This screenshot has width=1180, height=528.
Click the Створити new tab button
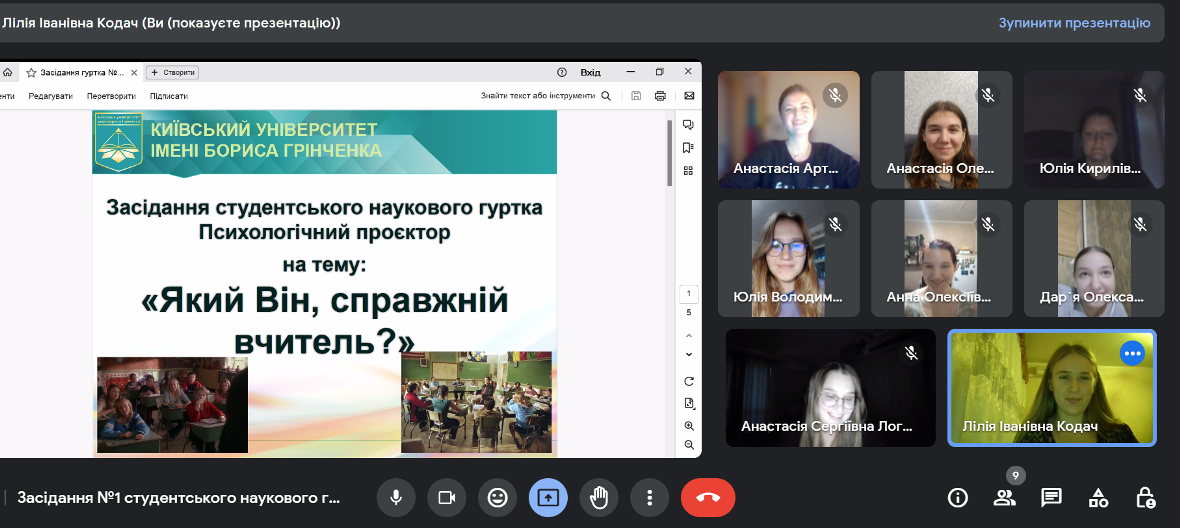point(172,72)
